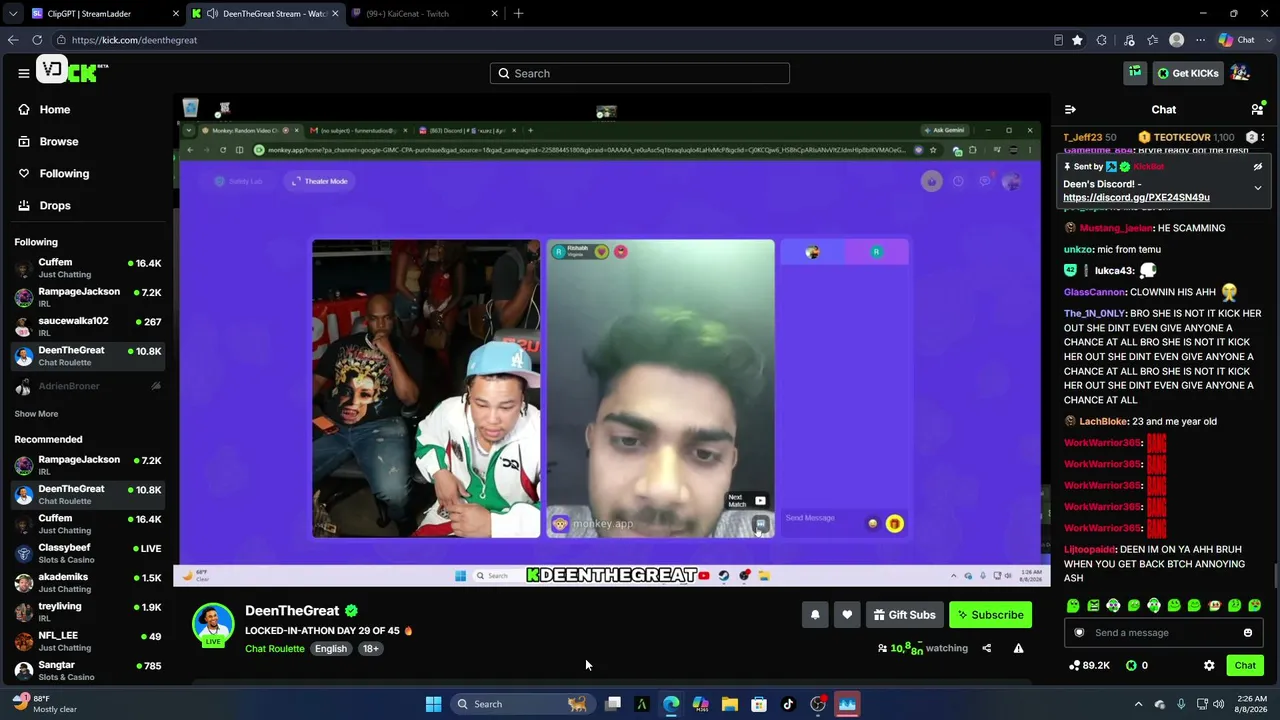Open chat settings gear
The width and height of the screenshot is (1280, 720).
[x=1209, y=665]
